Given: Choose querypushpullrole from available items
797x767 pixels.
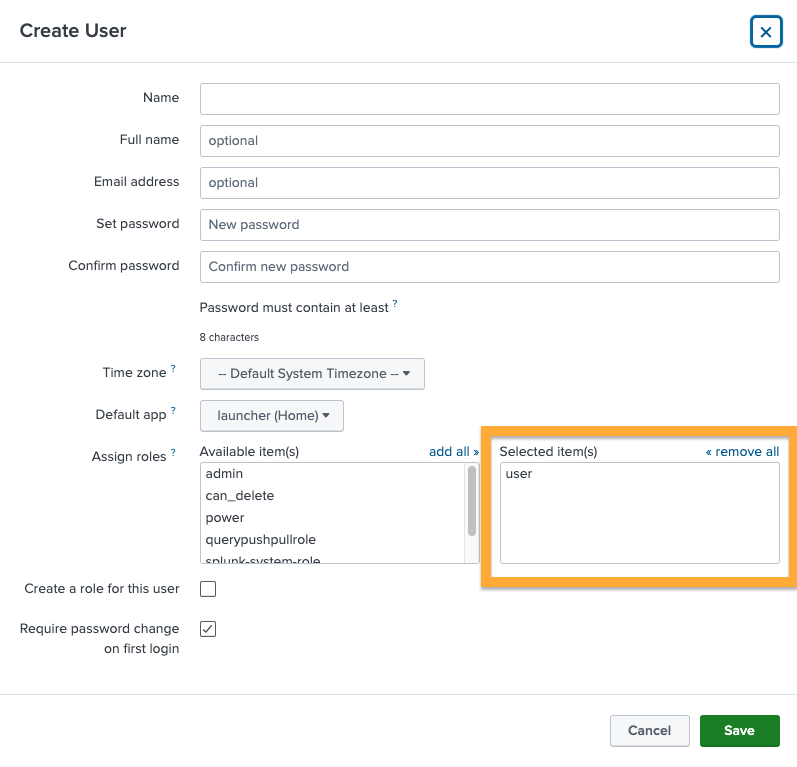Looking at the screenshot, I should click(x=260, y=540).
